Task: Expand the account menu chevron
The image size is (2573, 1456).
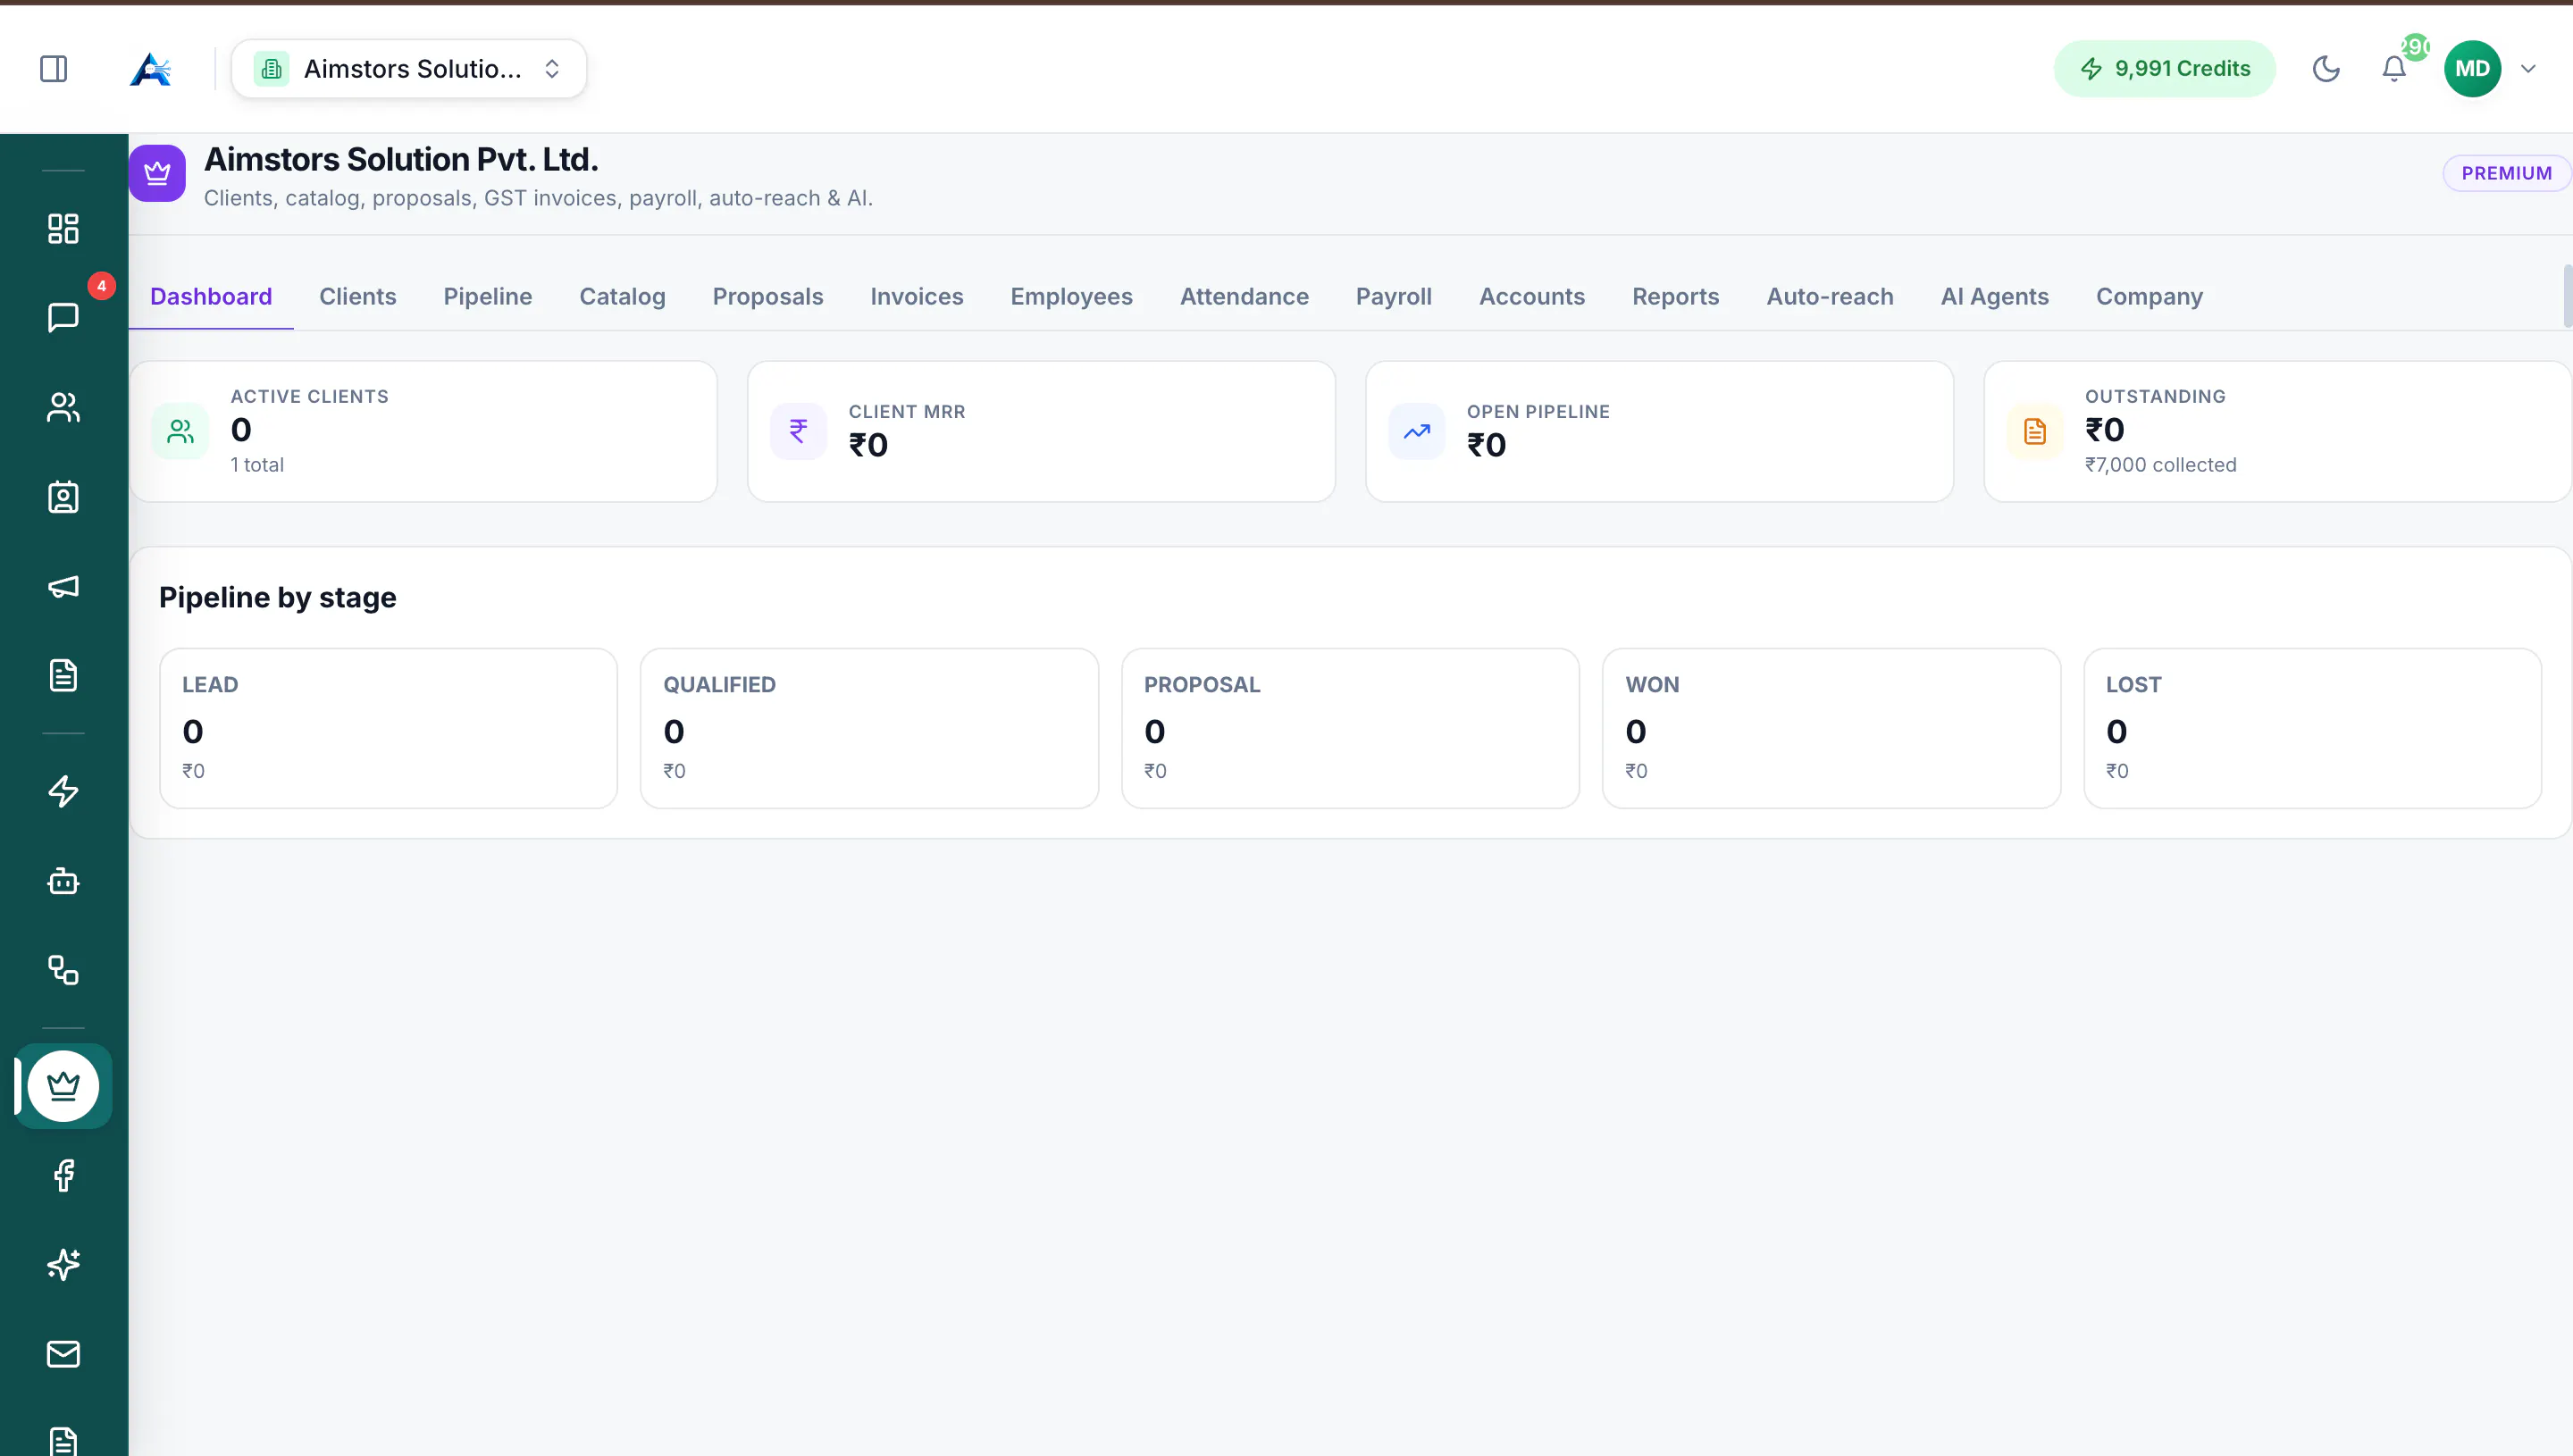Action: click(x=2528, y=69)
